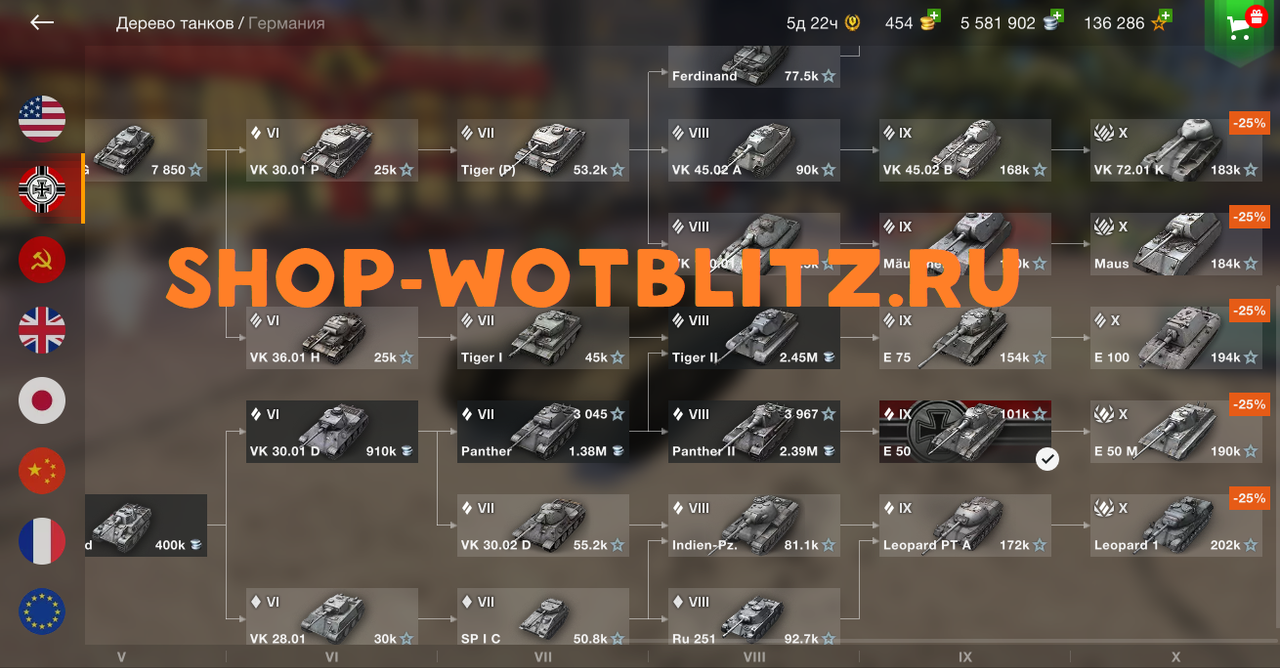Toggle the E 50 selected checkmark
Viewport: 1280px width, 668px height.
[1047, 459]
